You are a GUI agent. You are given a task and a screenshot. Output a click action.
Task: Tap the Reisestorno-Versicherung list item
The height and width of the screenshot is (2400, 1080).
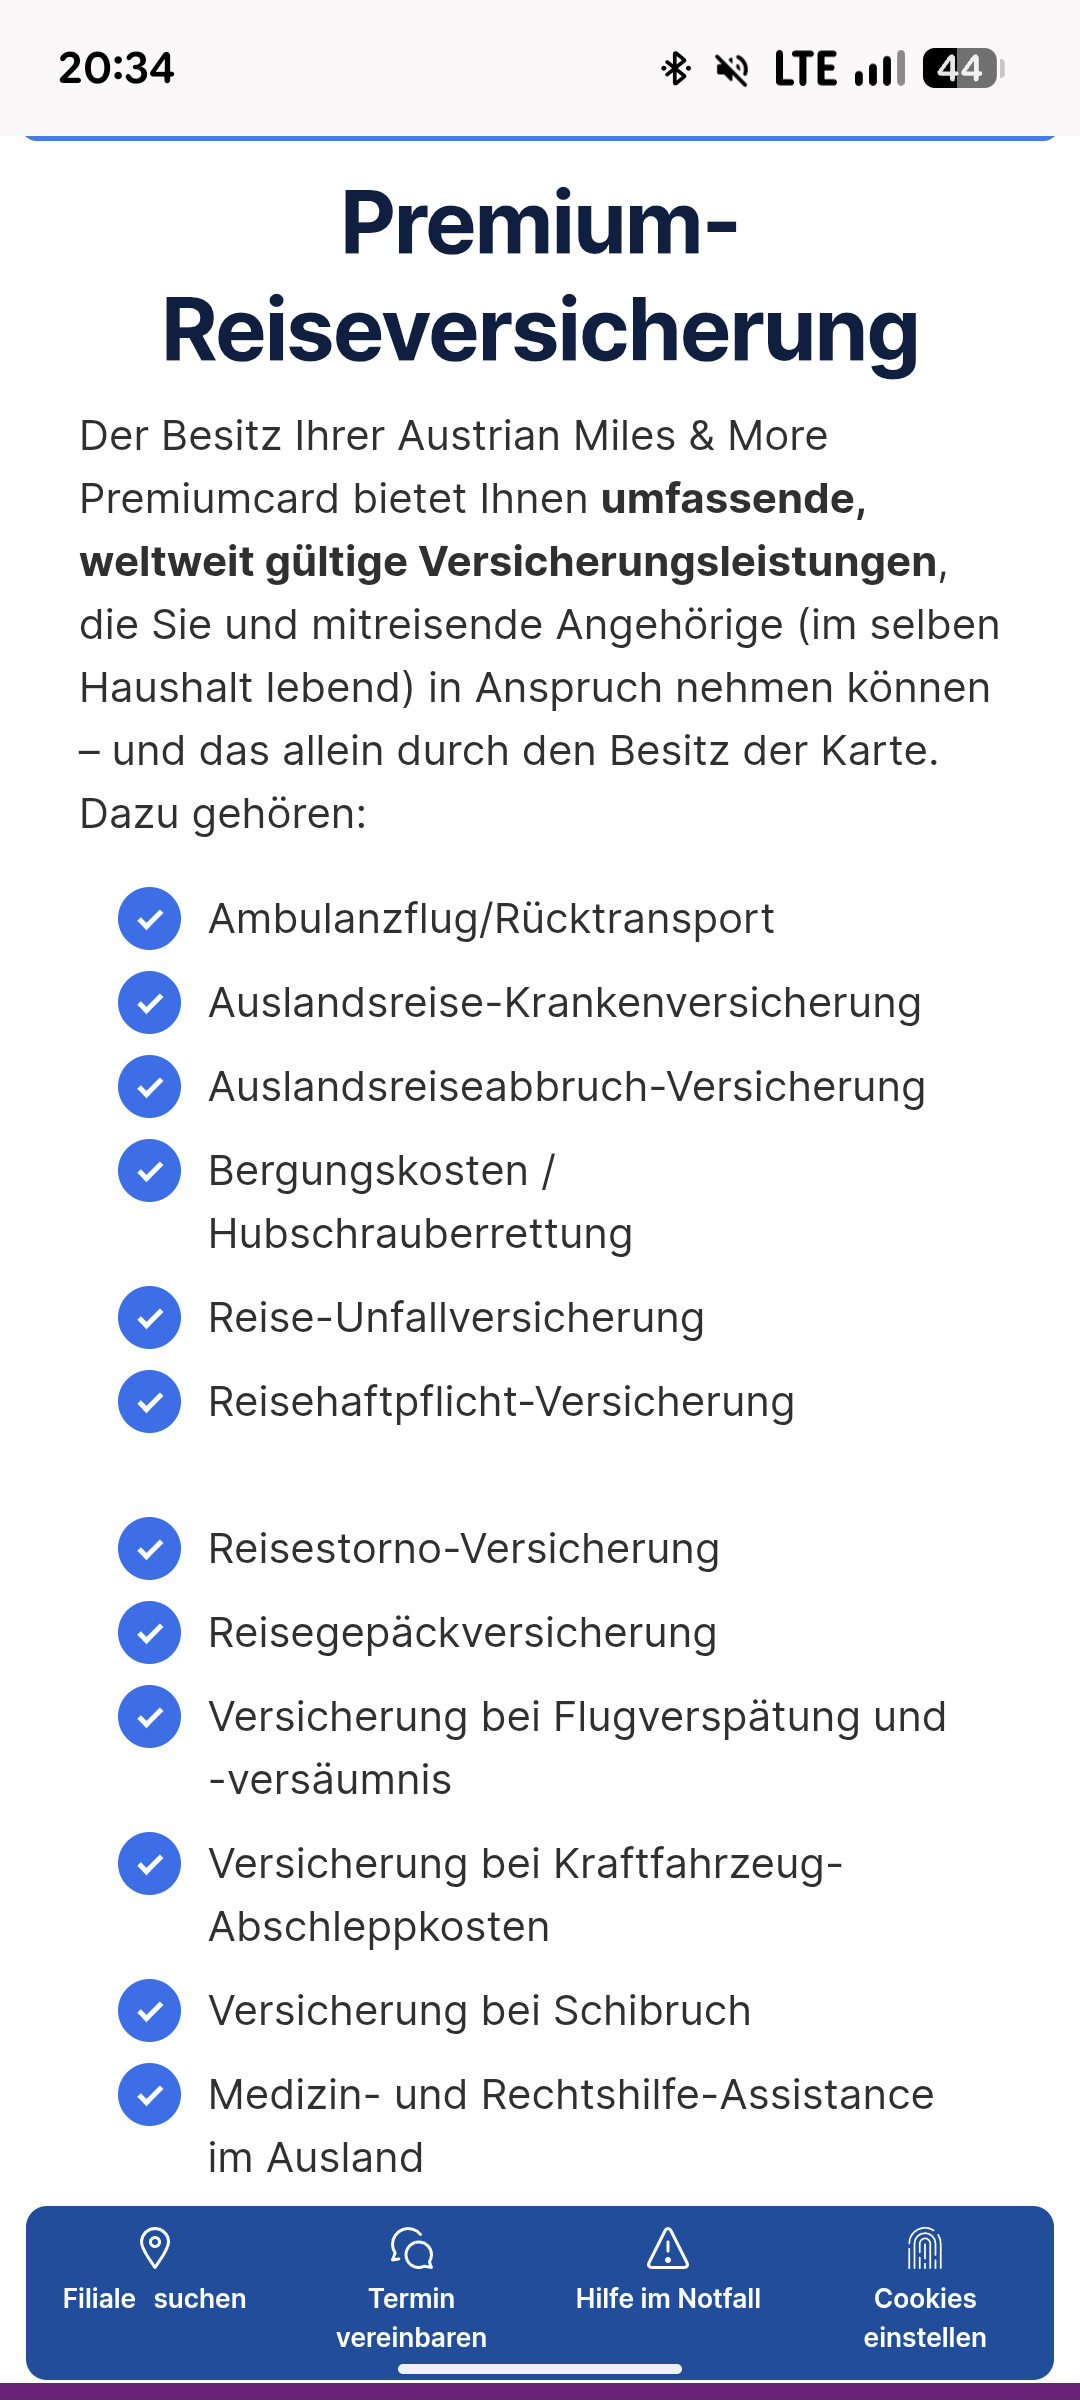[464, 1549]
